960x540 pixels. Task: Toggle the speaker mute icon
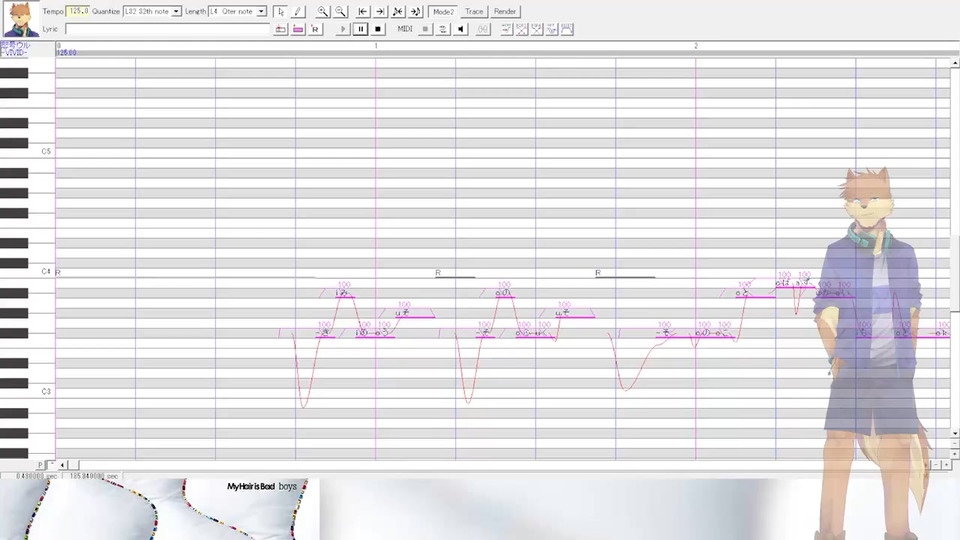click(461, 29)
